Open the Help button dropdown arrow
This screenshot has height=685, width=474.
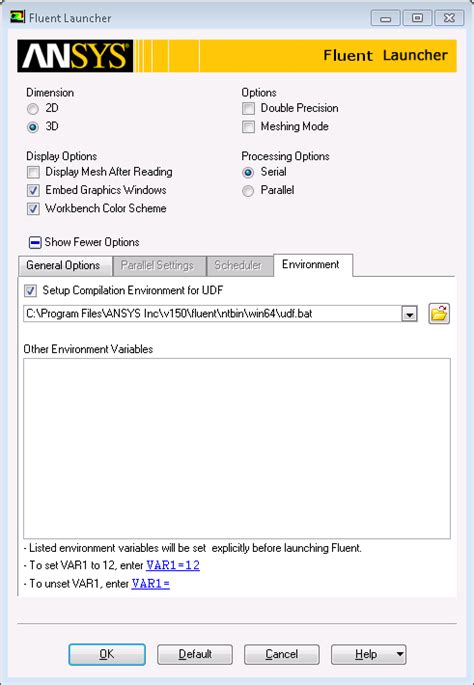[x=399, y=654]
